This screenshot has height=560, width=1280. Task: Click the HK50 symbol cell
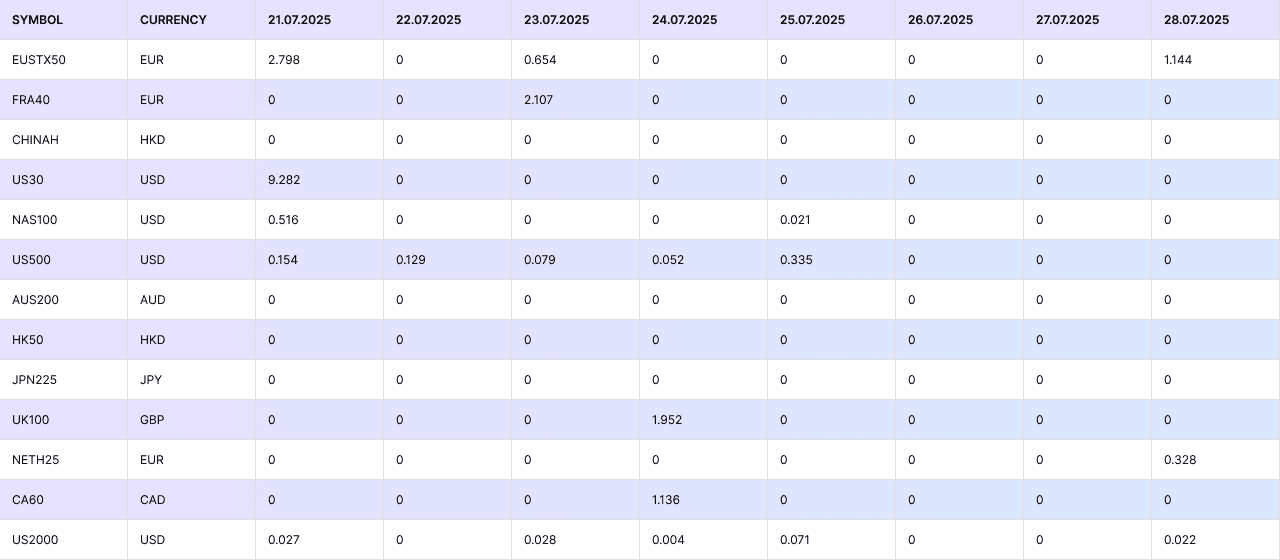point(64,340)
